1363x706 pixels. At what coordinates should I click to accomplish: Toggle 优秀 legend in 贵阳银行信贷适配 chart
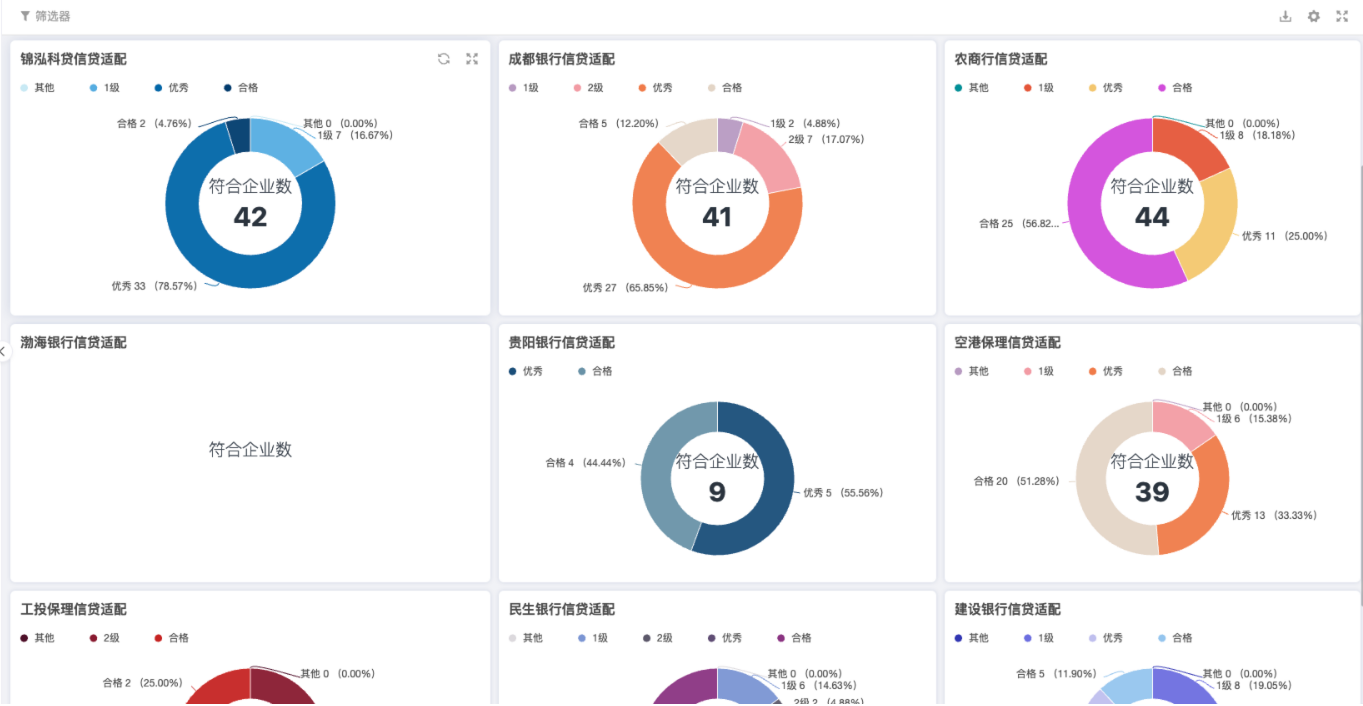[525, 371]
